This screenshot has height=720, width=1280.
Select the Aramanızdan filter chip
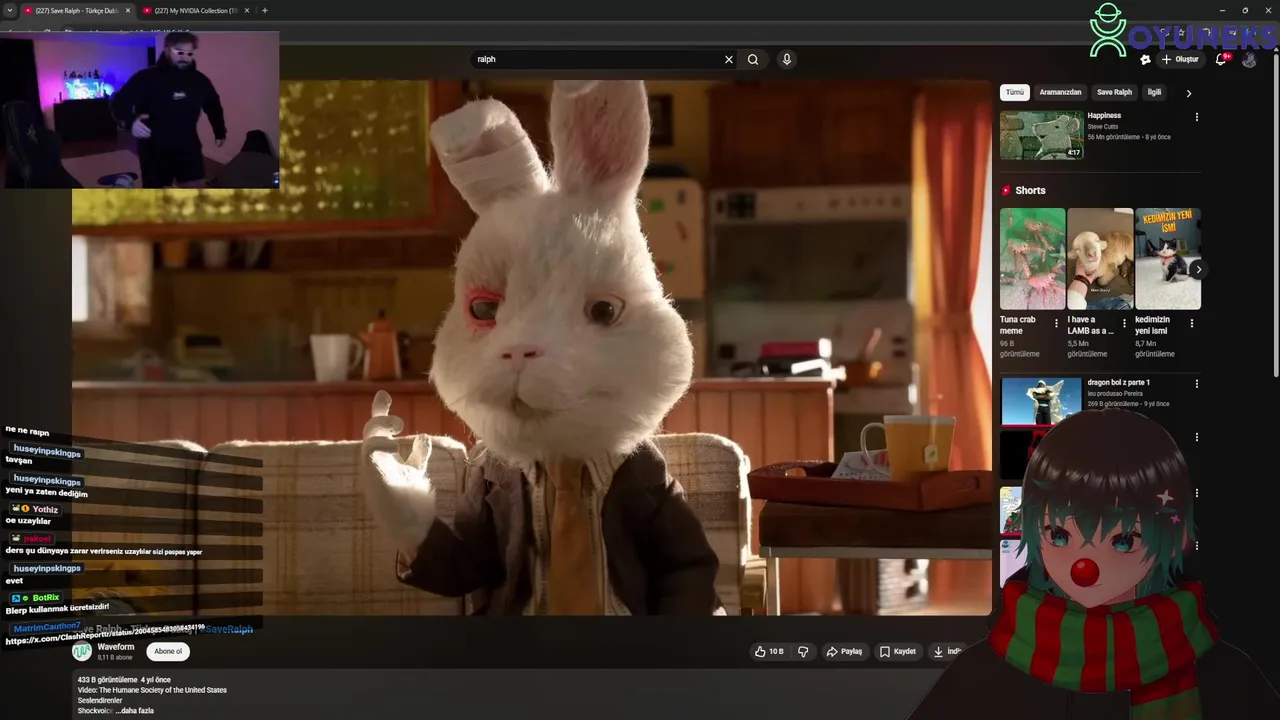[1060, 92]
